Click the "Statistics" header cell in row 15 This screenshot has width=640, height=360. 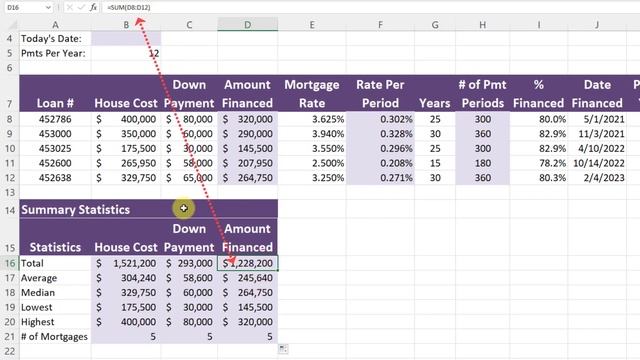55,238
